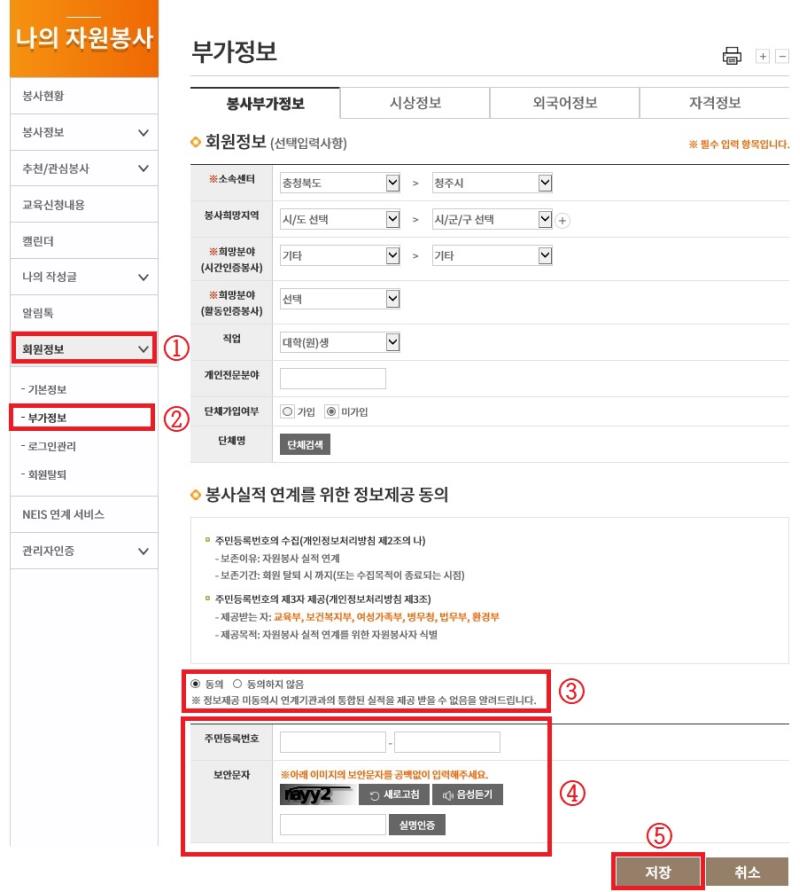The width and height of the screenshot is (800, 892).
Task: Select the 동의 radio button
Action: pos(195,684)
